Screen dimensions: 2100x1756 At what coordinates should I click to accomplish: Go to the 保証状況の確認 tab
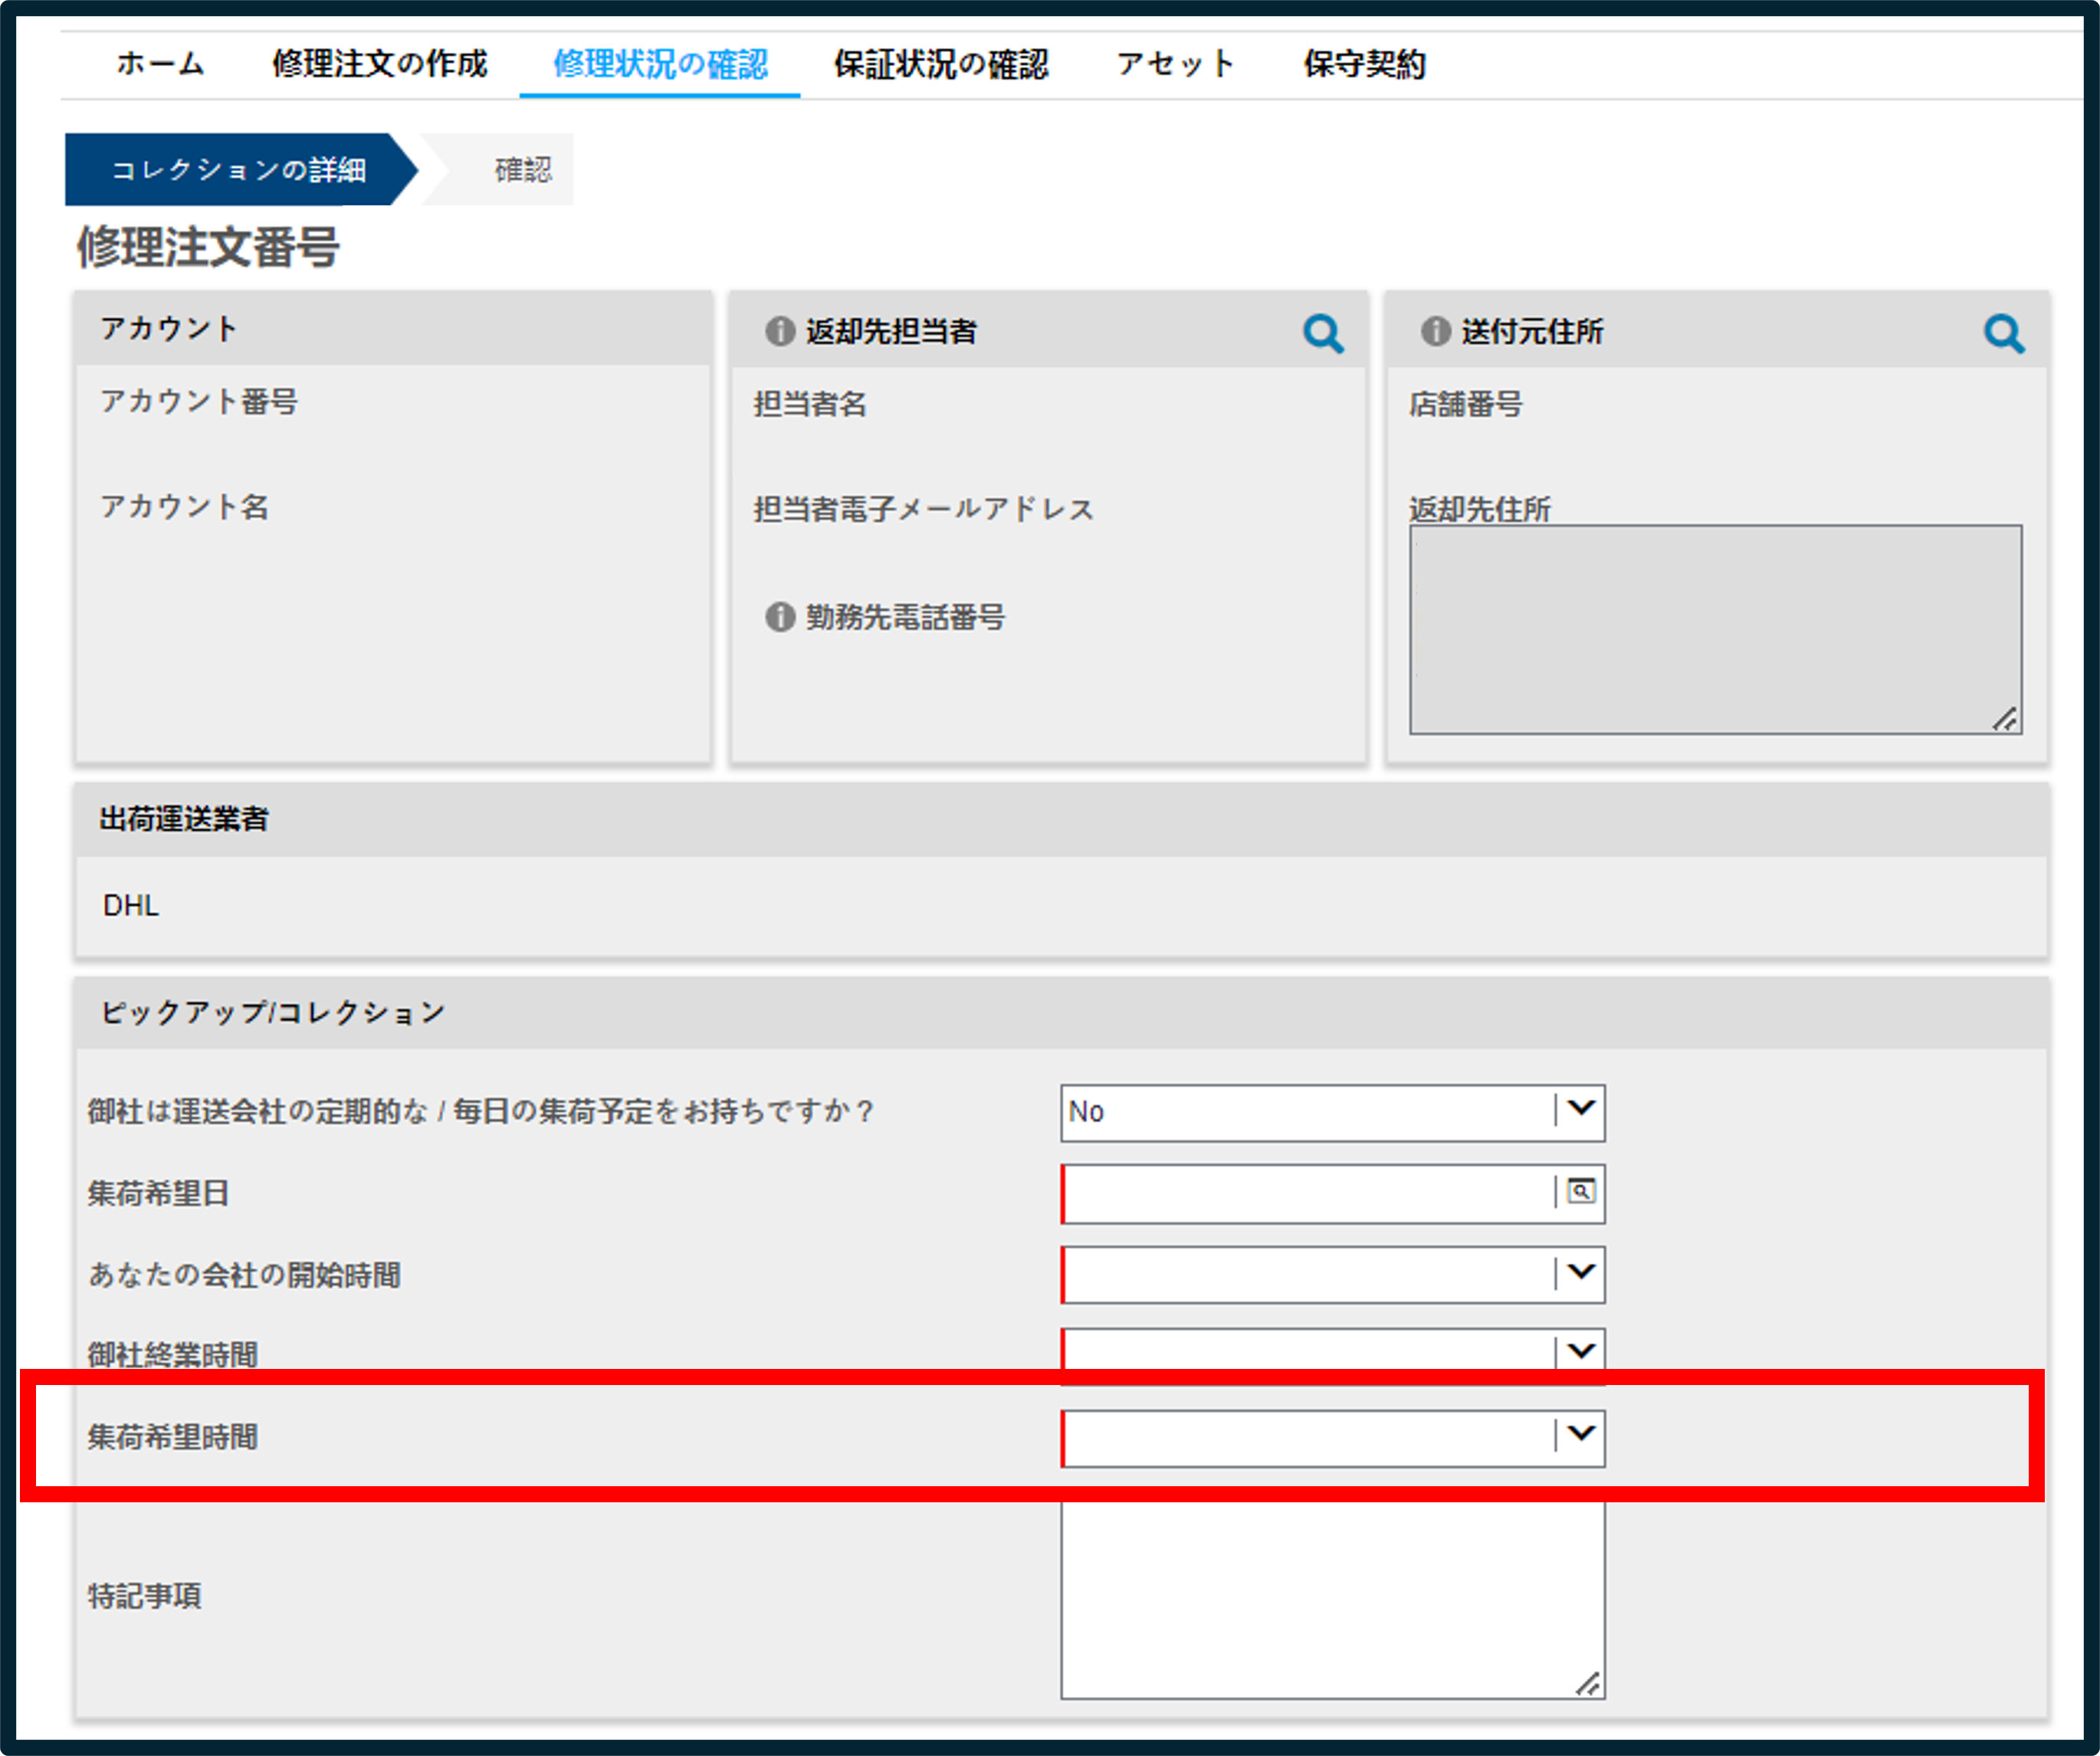tap(941, 64)
